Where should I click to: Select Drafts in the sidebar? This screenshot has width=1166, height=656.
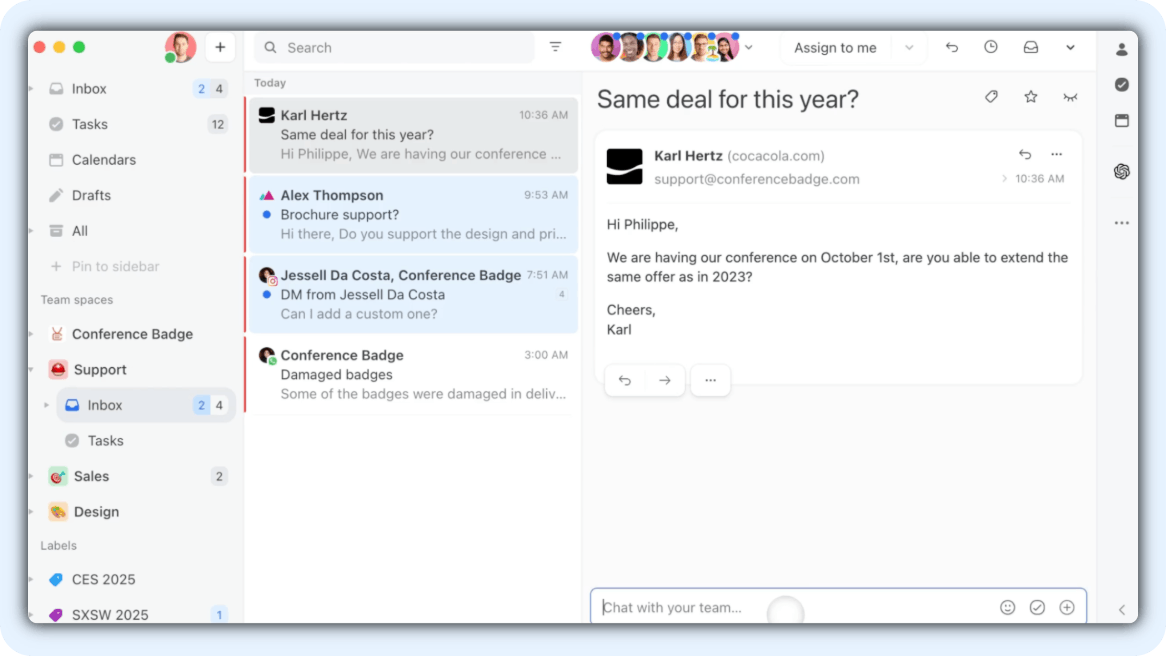pos(91,195)
